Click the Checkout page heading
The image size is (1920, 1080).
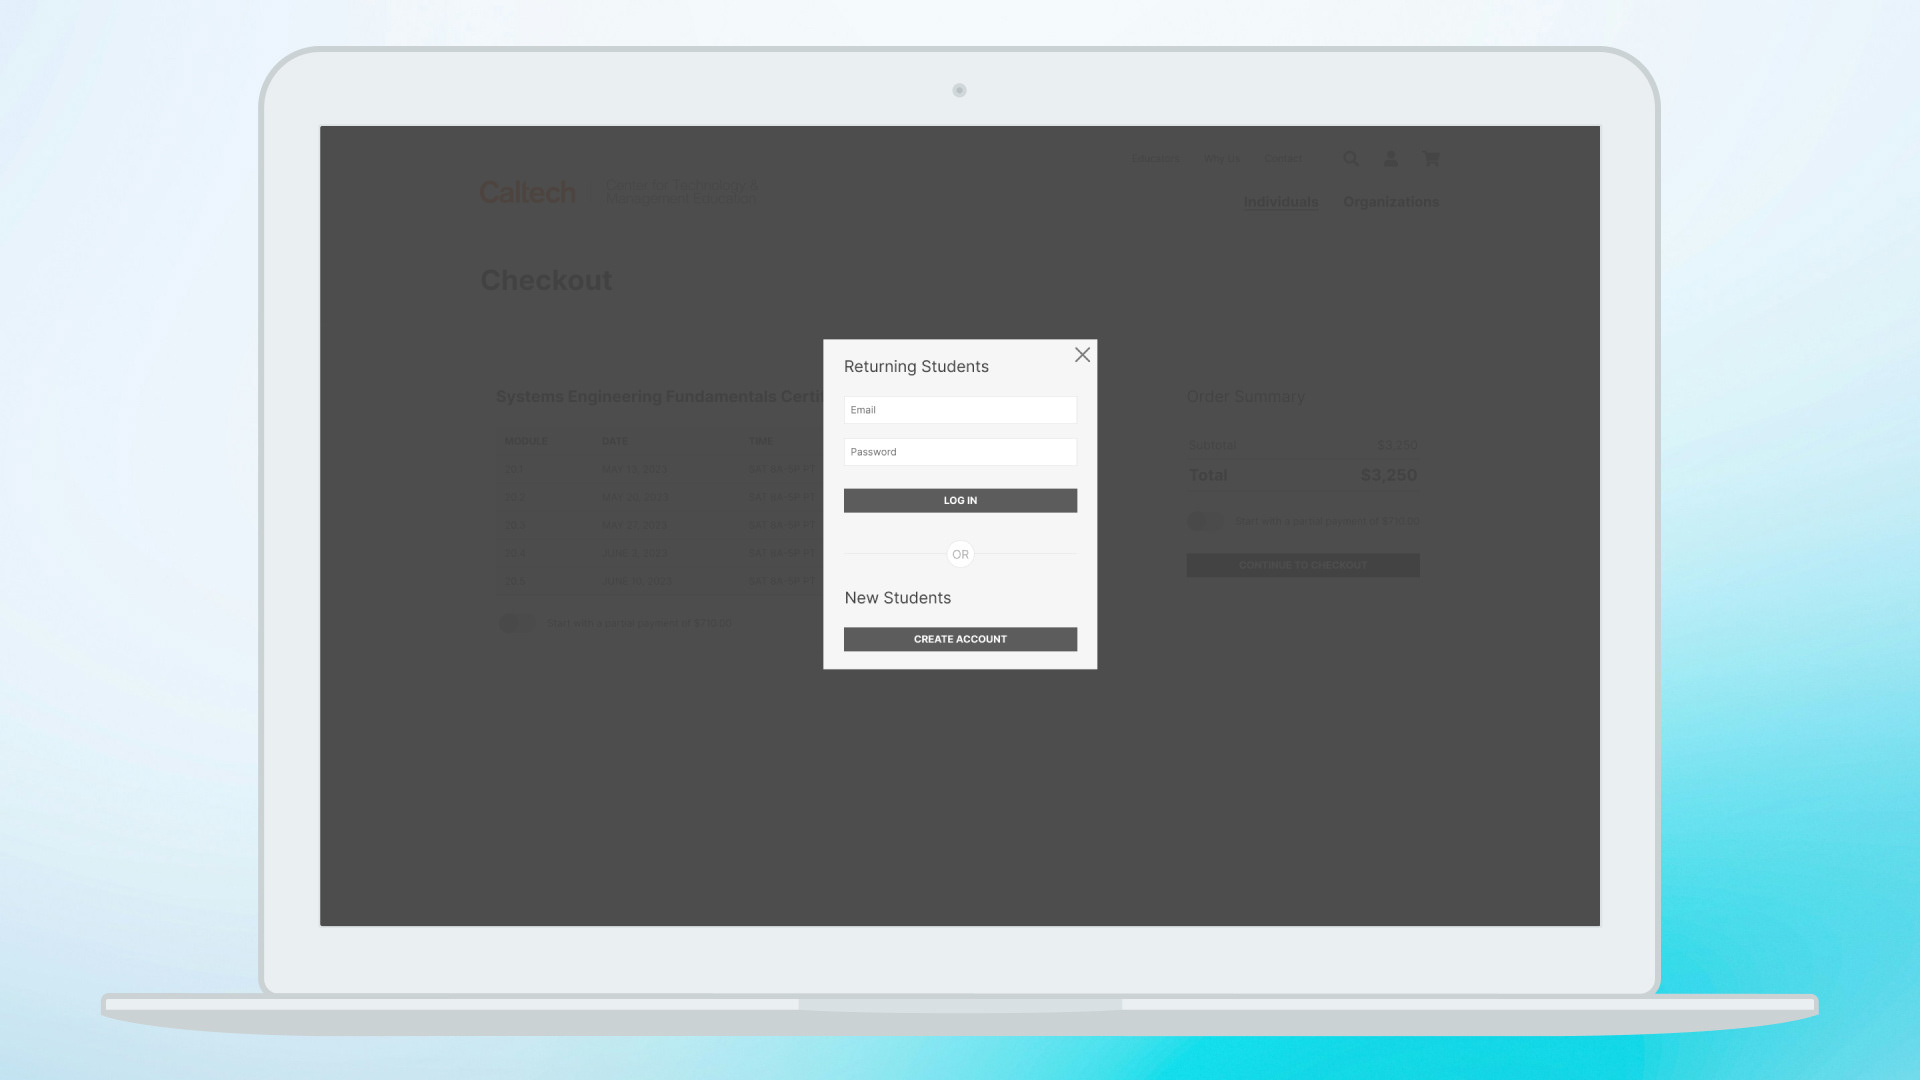pyautogui.click(x=546, y=280)
